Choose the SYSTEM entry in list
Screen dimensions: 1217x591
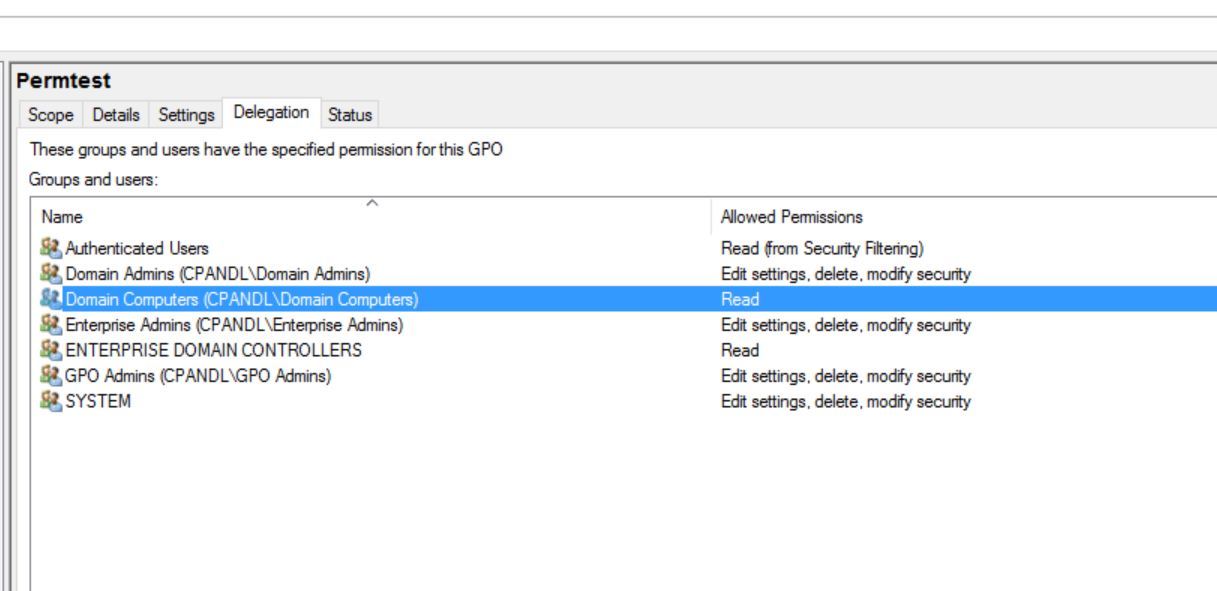point(98,402)
